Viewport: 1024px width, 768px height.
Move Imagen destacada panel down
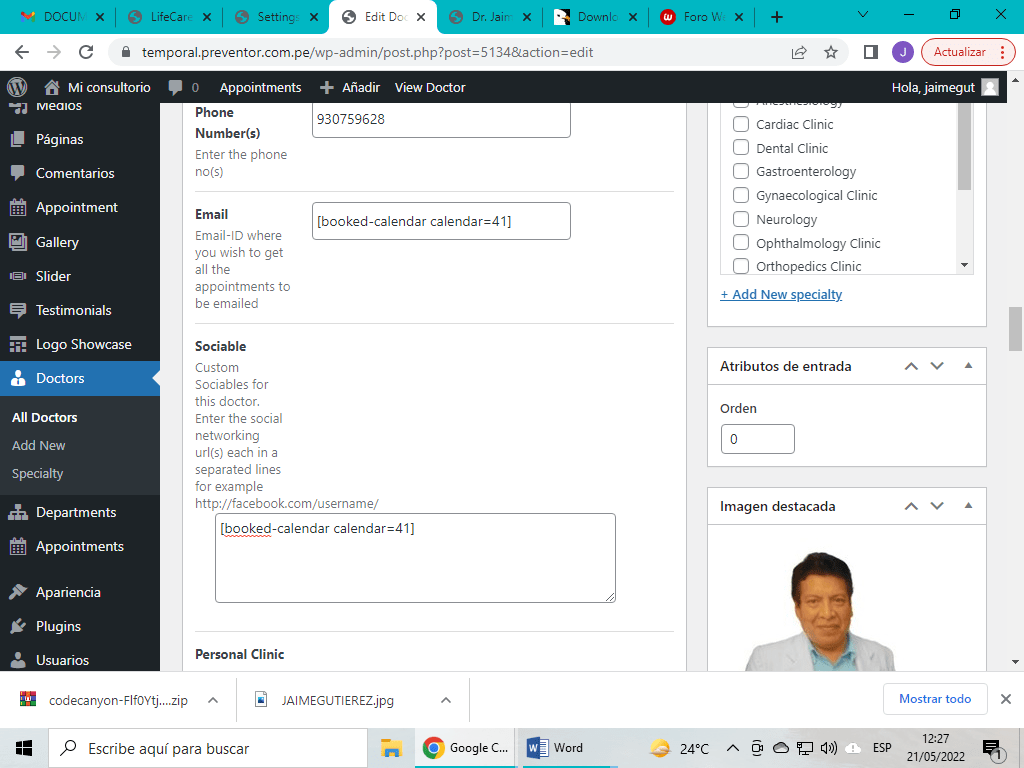coord(937,506)
